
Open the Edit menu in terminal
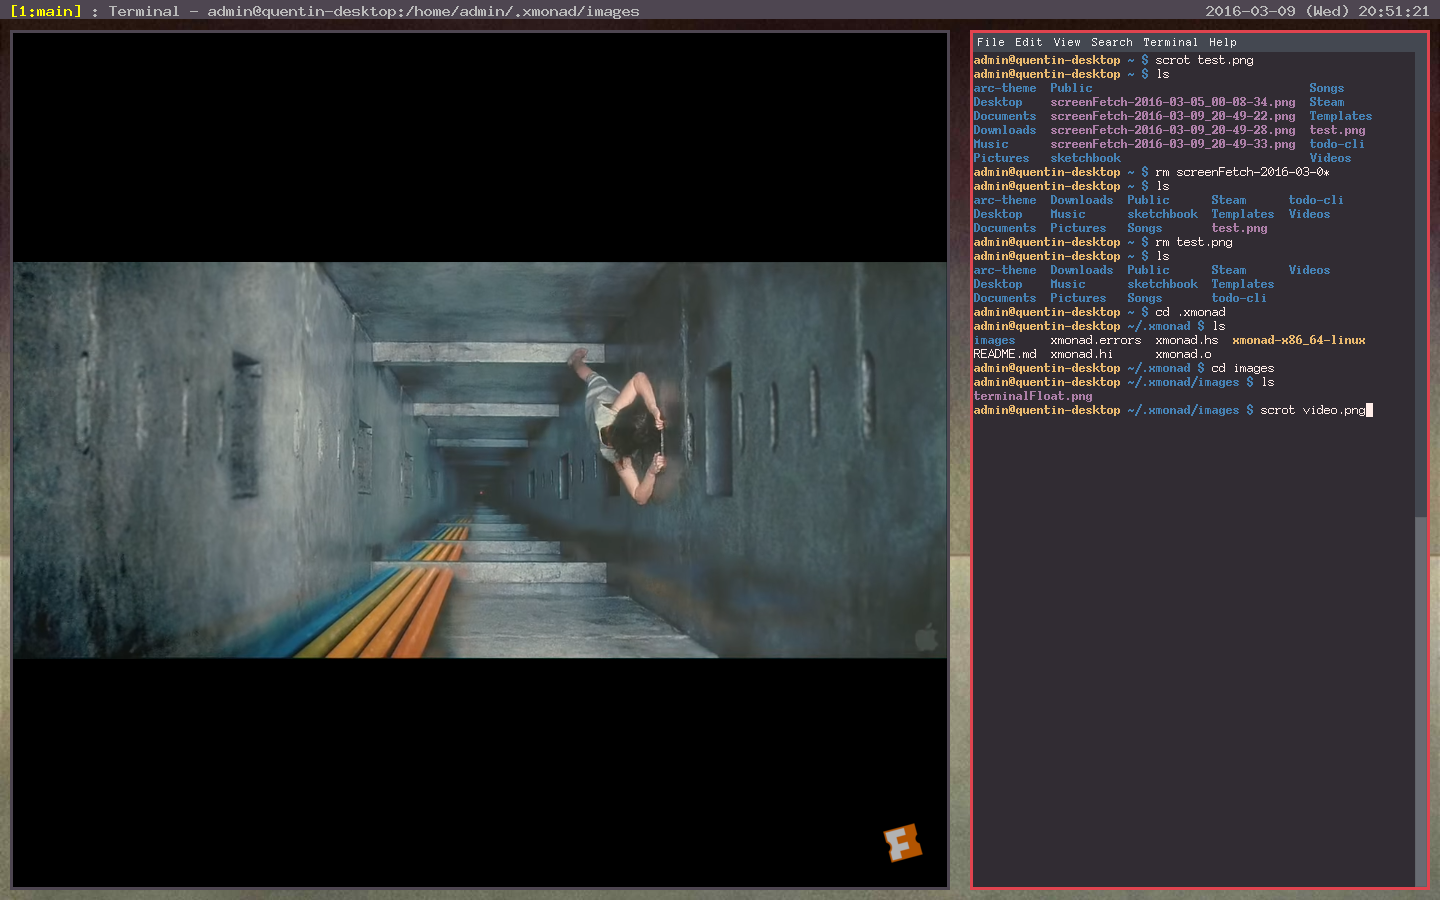click(x=1028, y=42)
